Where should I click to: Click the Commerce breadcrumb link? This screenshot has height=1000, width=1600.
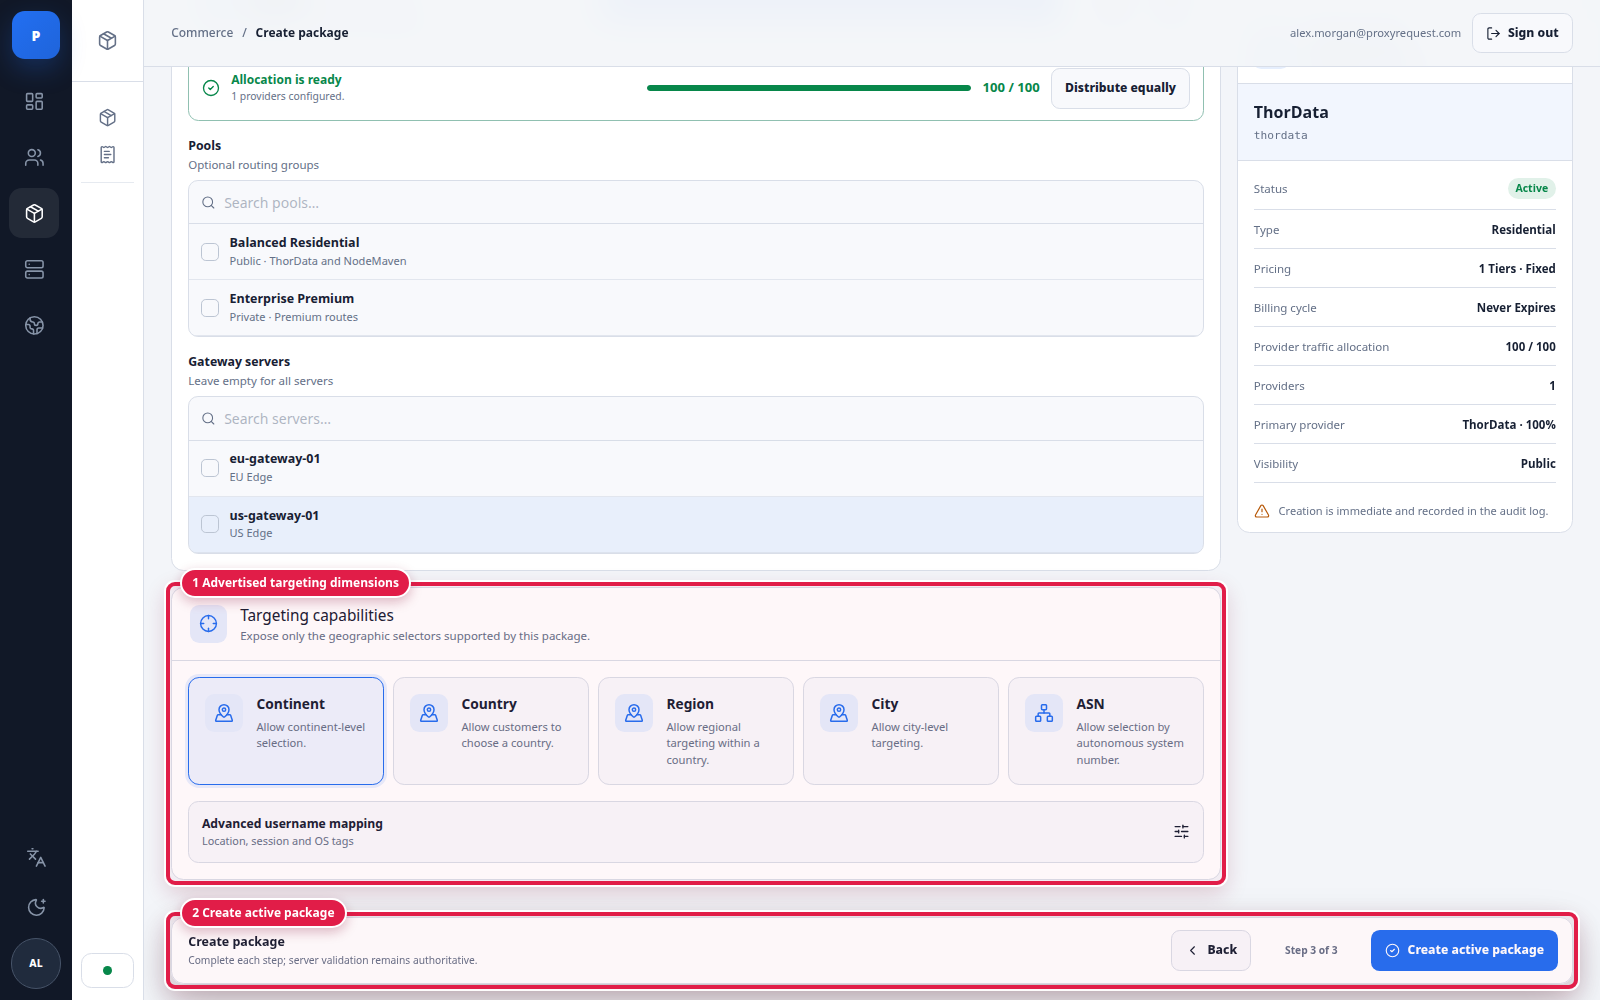pos(202,33)
